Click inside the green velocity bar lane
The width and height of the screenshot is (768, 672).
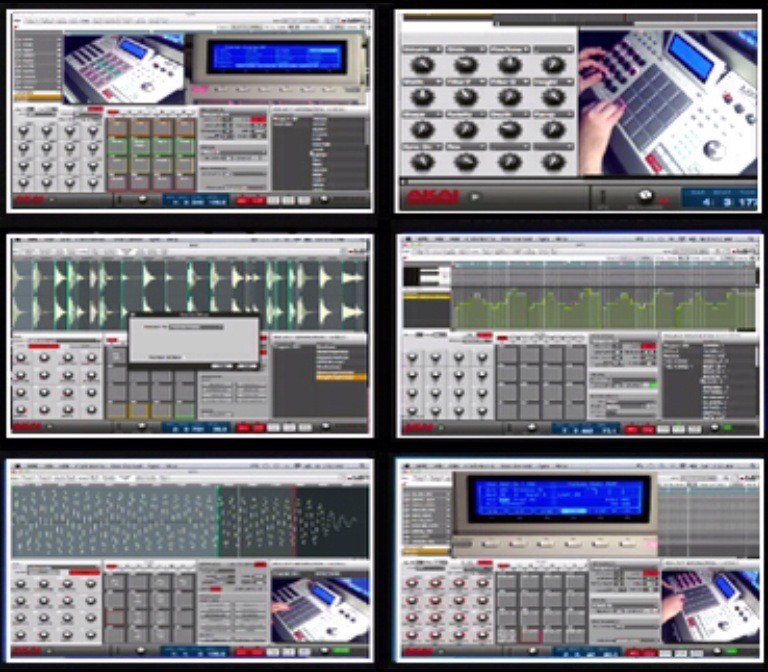click(603, 309)
